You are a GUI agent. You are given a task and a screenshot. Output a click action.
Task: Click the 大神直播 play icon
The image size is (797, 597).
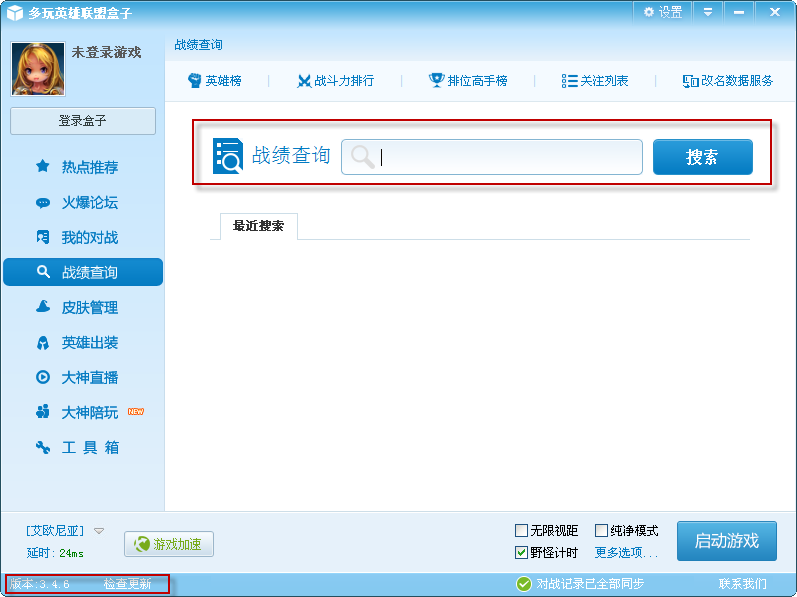(x=43, y=377)
